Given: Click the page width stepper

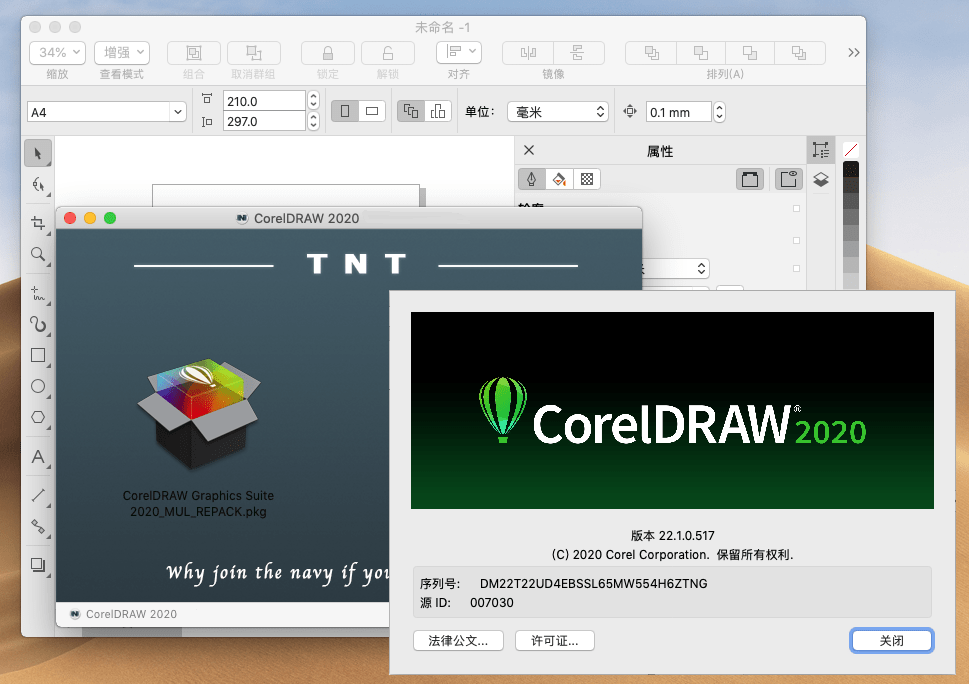Looking at the screenshot, I should click(313, 100).
